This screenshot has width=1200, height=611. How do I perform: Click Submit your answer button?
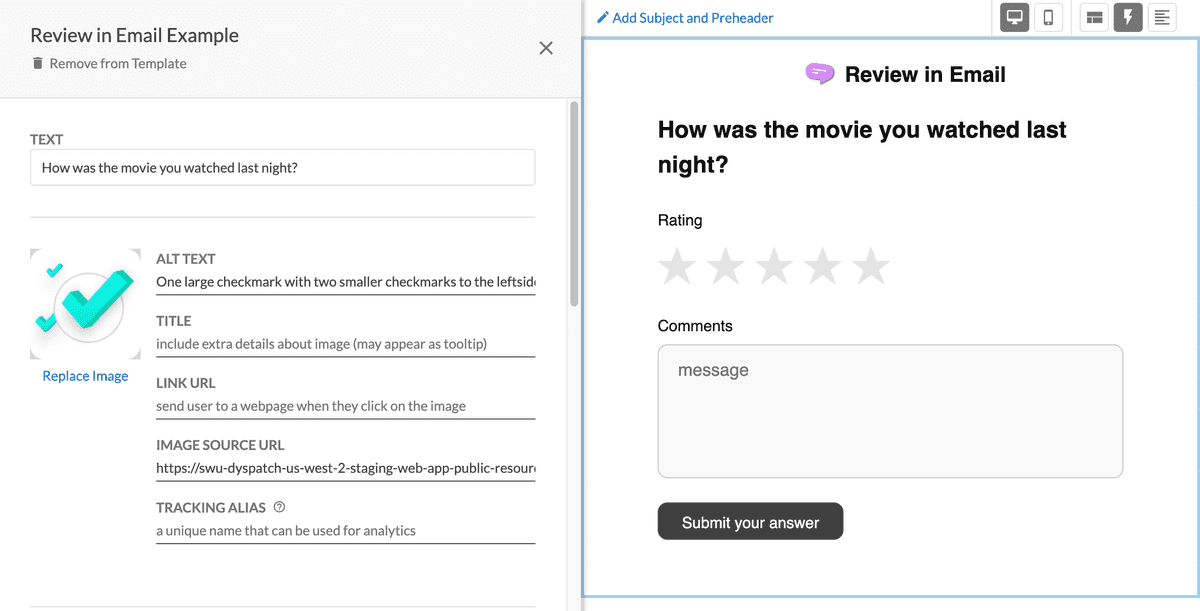click(x=750, y=522)
